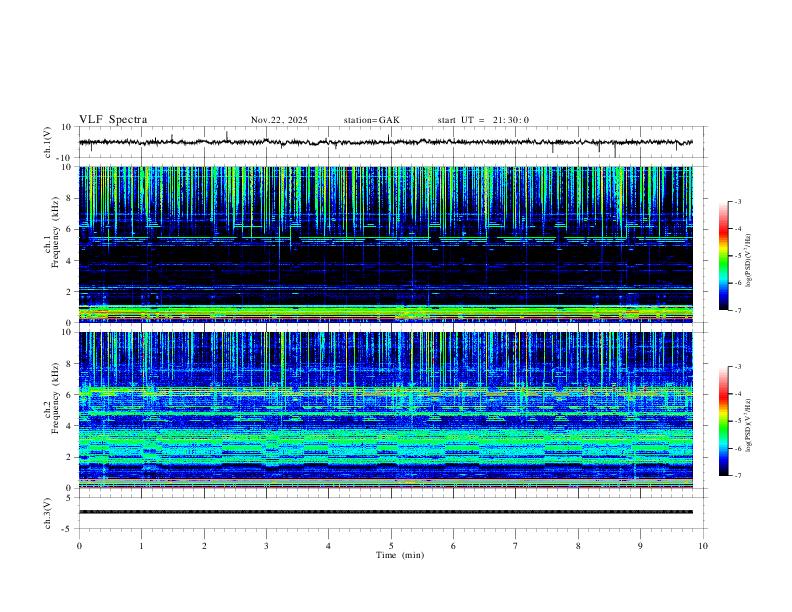This screenshot has width=792, height=612.
Task: Select the "start UT = 21:30:0" header text
Action: point(483,120)
